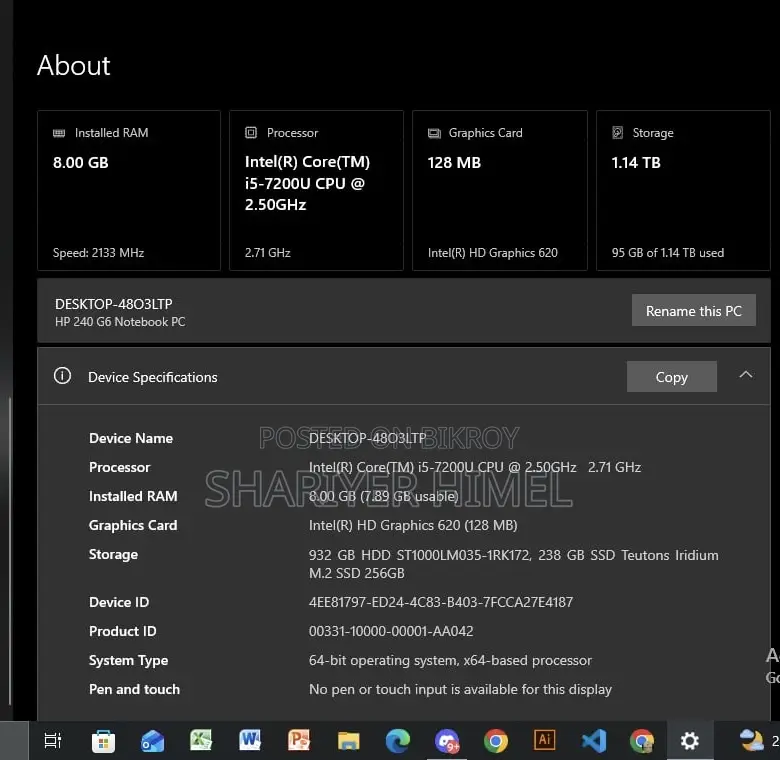Launch Outlook from the taskbar

click(153, 741)
